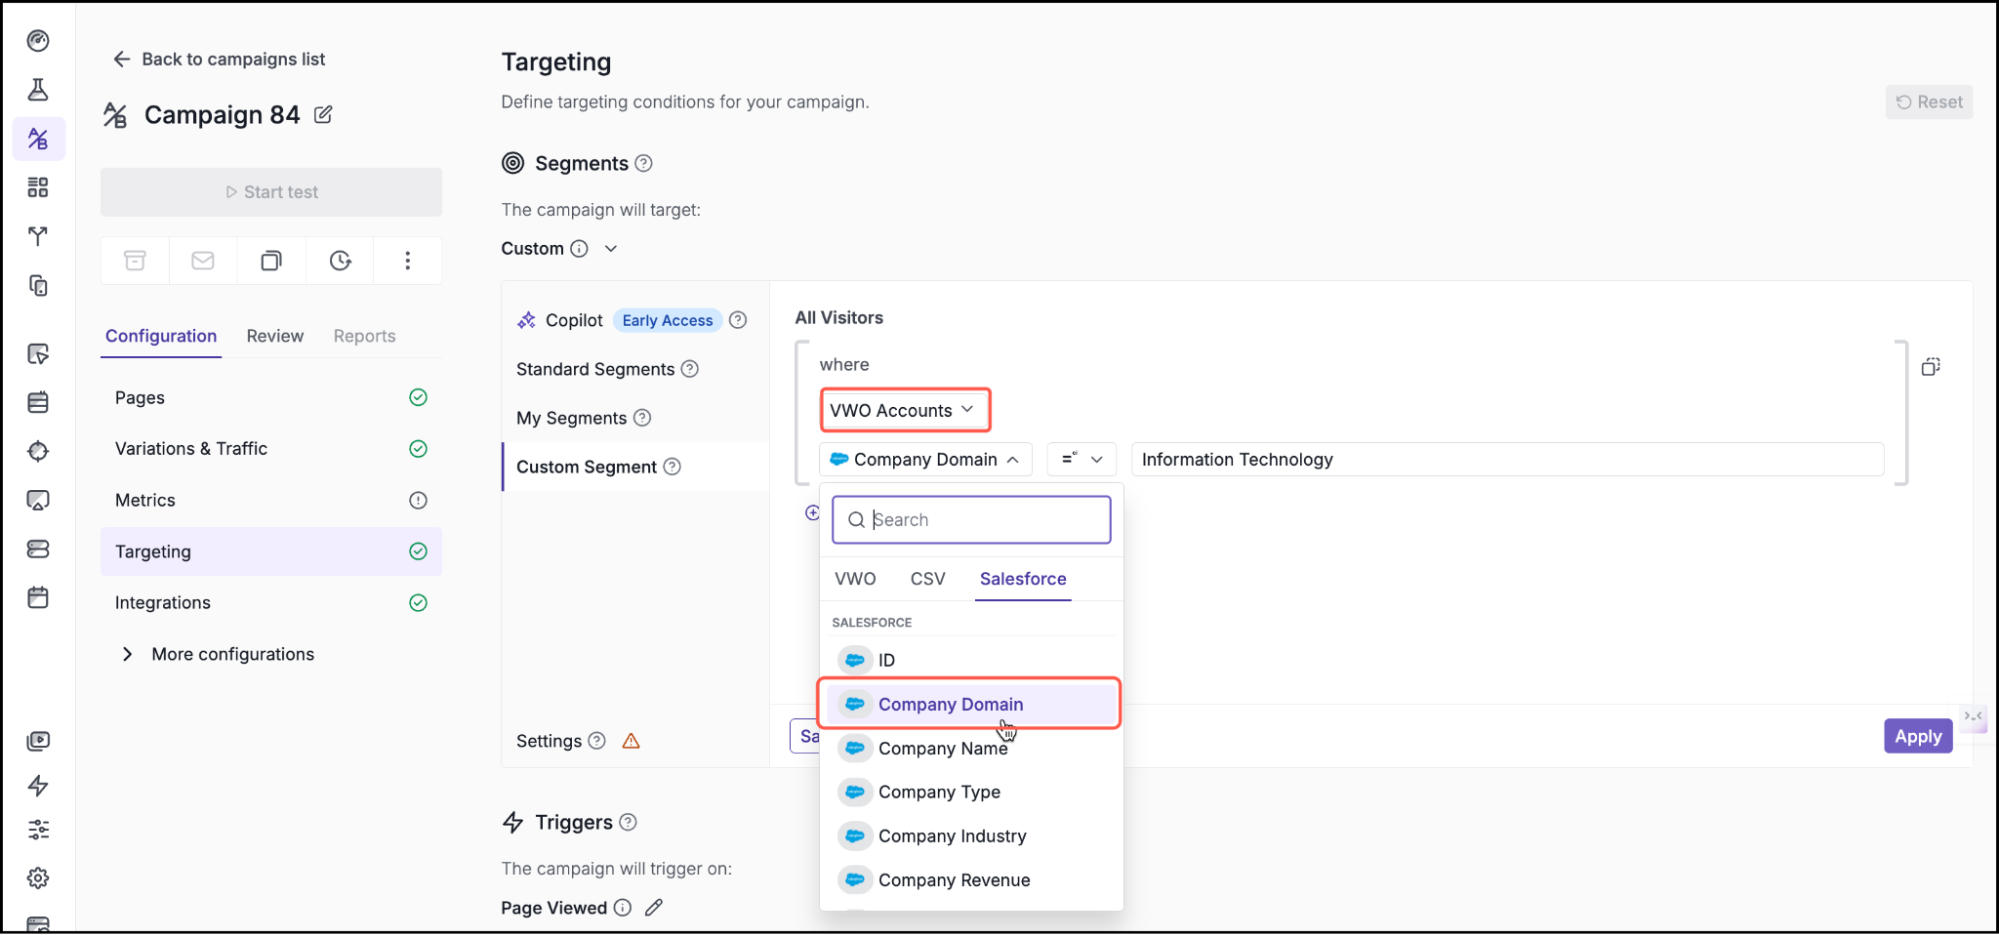Click the edit pencil next to Page Viewed

(x=655, y=907)
